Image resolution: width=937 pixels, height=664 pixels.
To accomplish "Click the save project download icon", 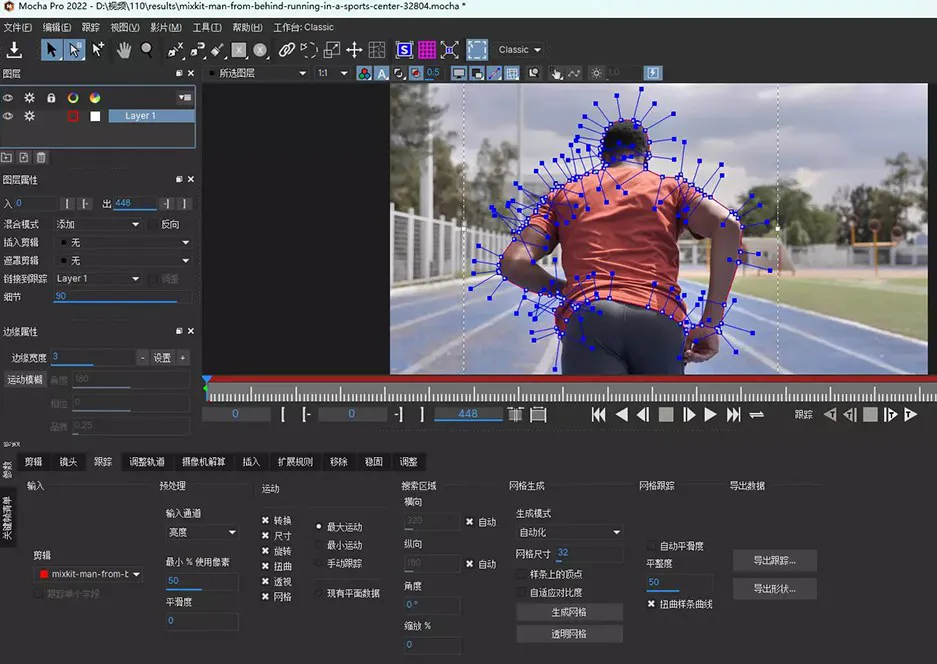I will click(15, 49).
